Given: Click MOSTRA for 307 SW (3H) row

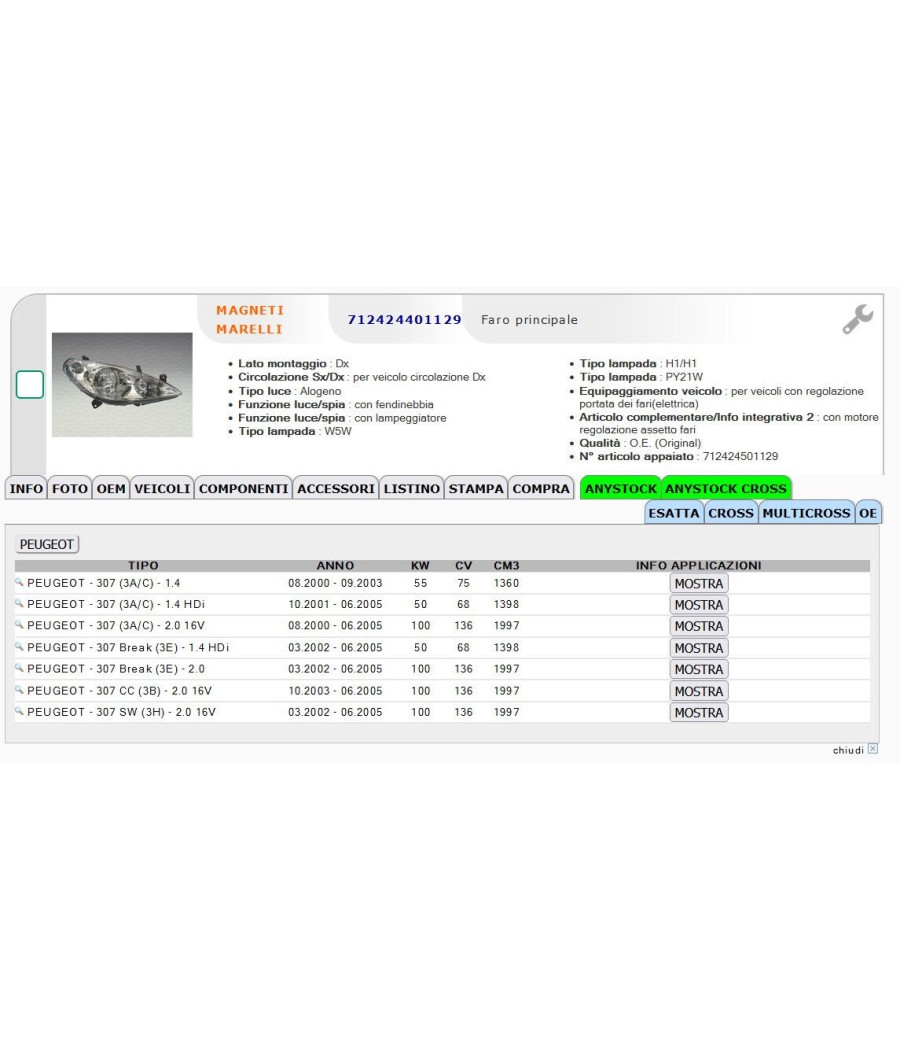Looking at the screenshot, I should point(699,712).
